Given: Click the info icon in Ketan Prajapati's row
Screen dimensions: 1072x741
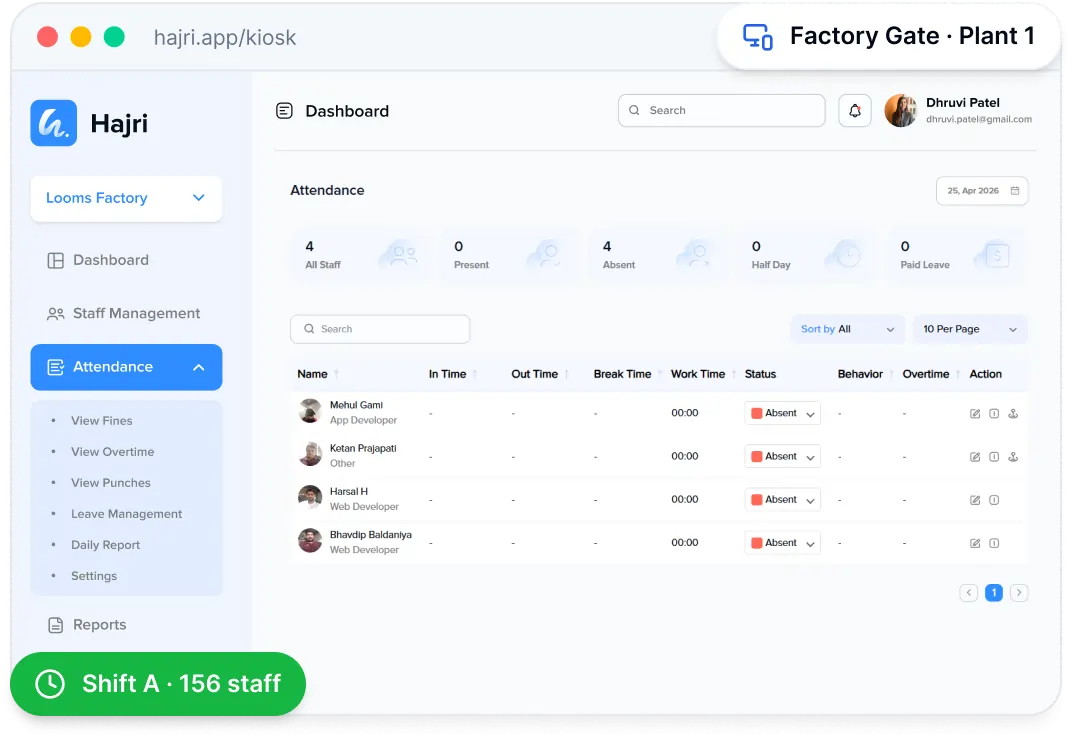Looking at the screenshot, I should (x=994, y=457).
